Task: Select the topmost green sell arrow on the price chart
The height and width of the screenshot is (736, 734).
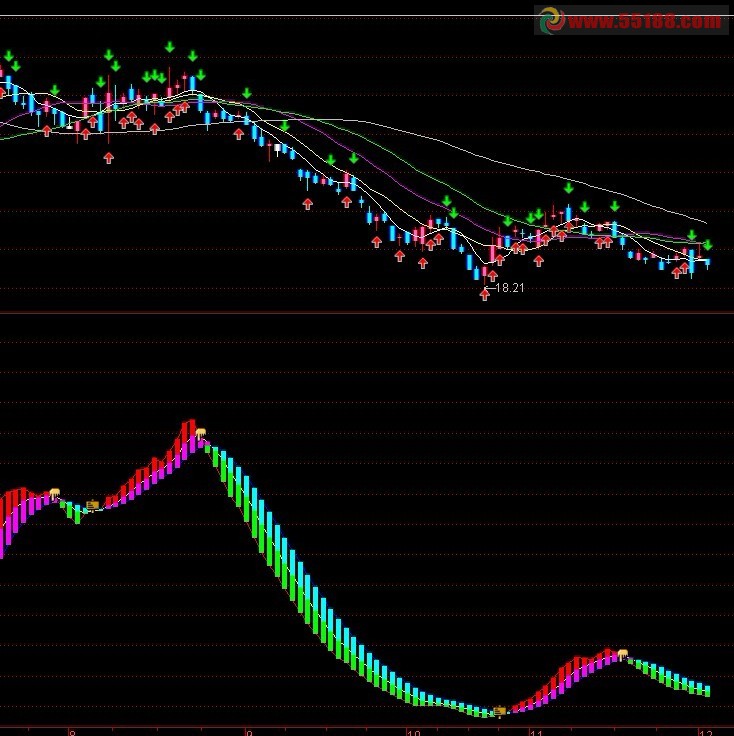Action: [x=170, y=47]
